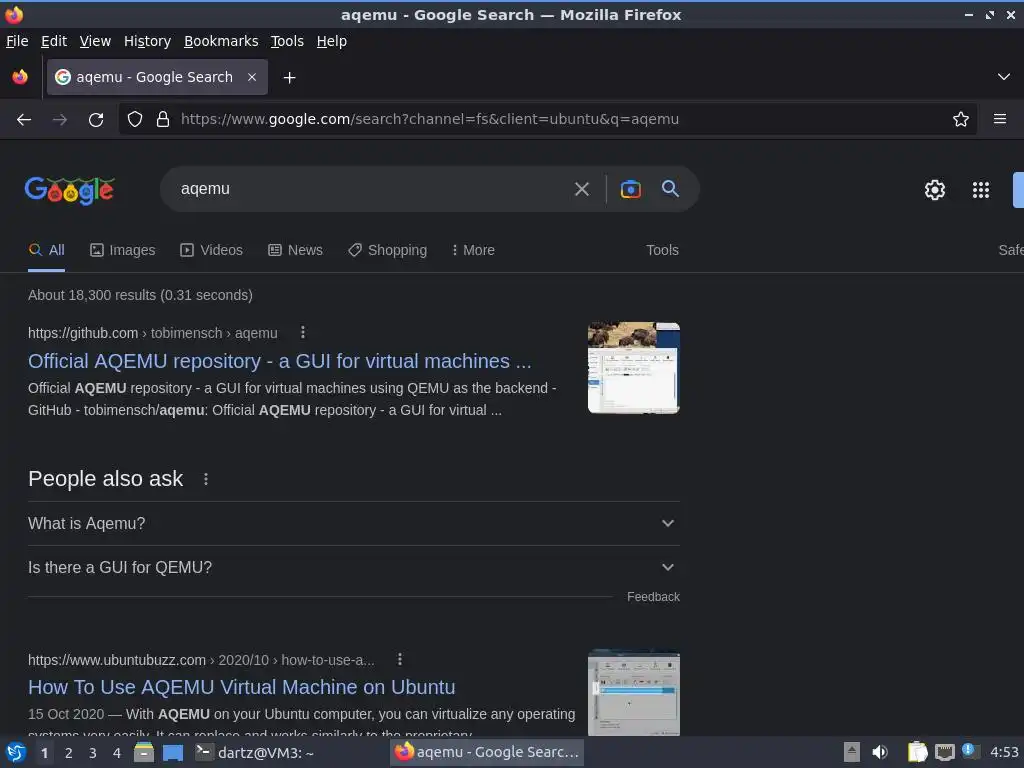Click the forward navigation arrow
The image size is (1024, 768).
tap(59, 120)
